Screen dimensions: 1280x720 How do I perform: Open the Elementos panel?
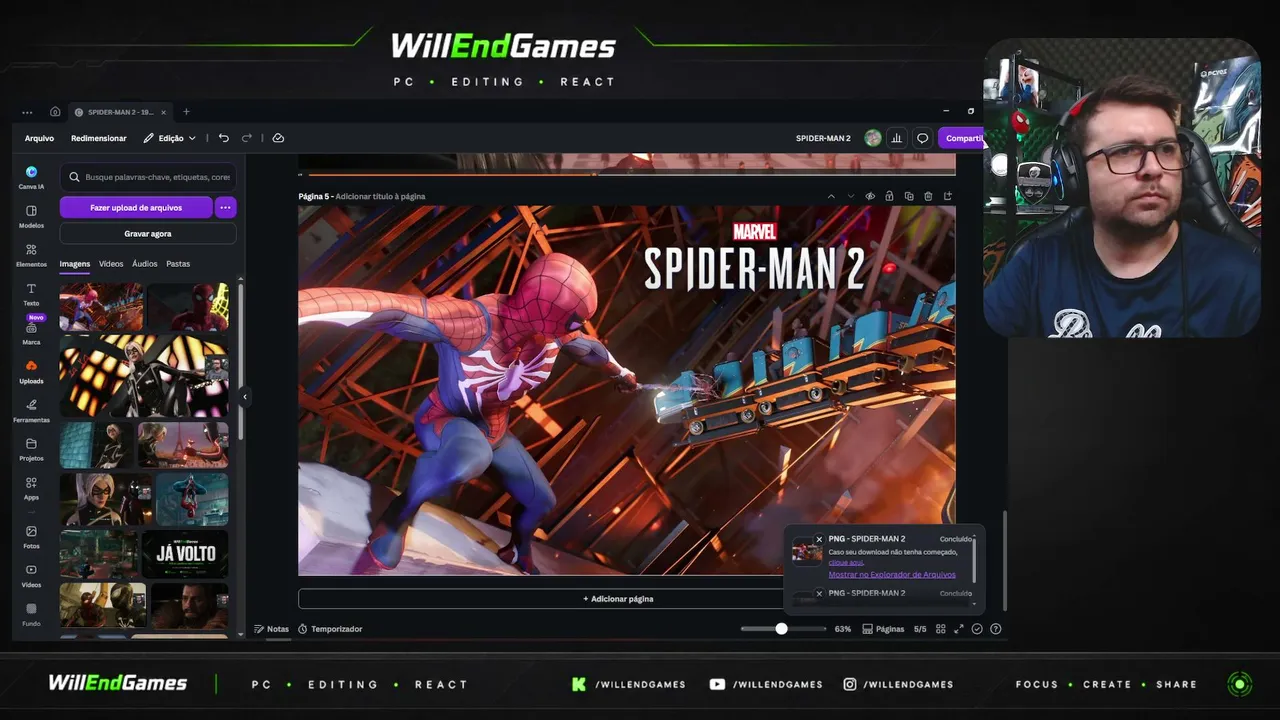pos(31,255)
